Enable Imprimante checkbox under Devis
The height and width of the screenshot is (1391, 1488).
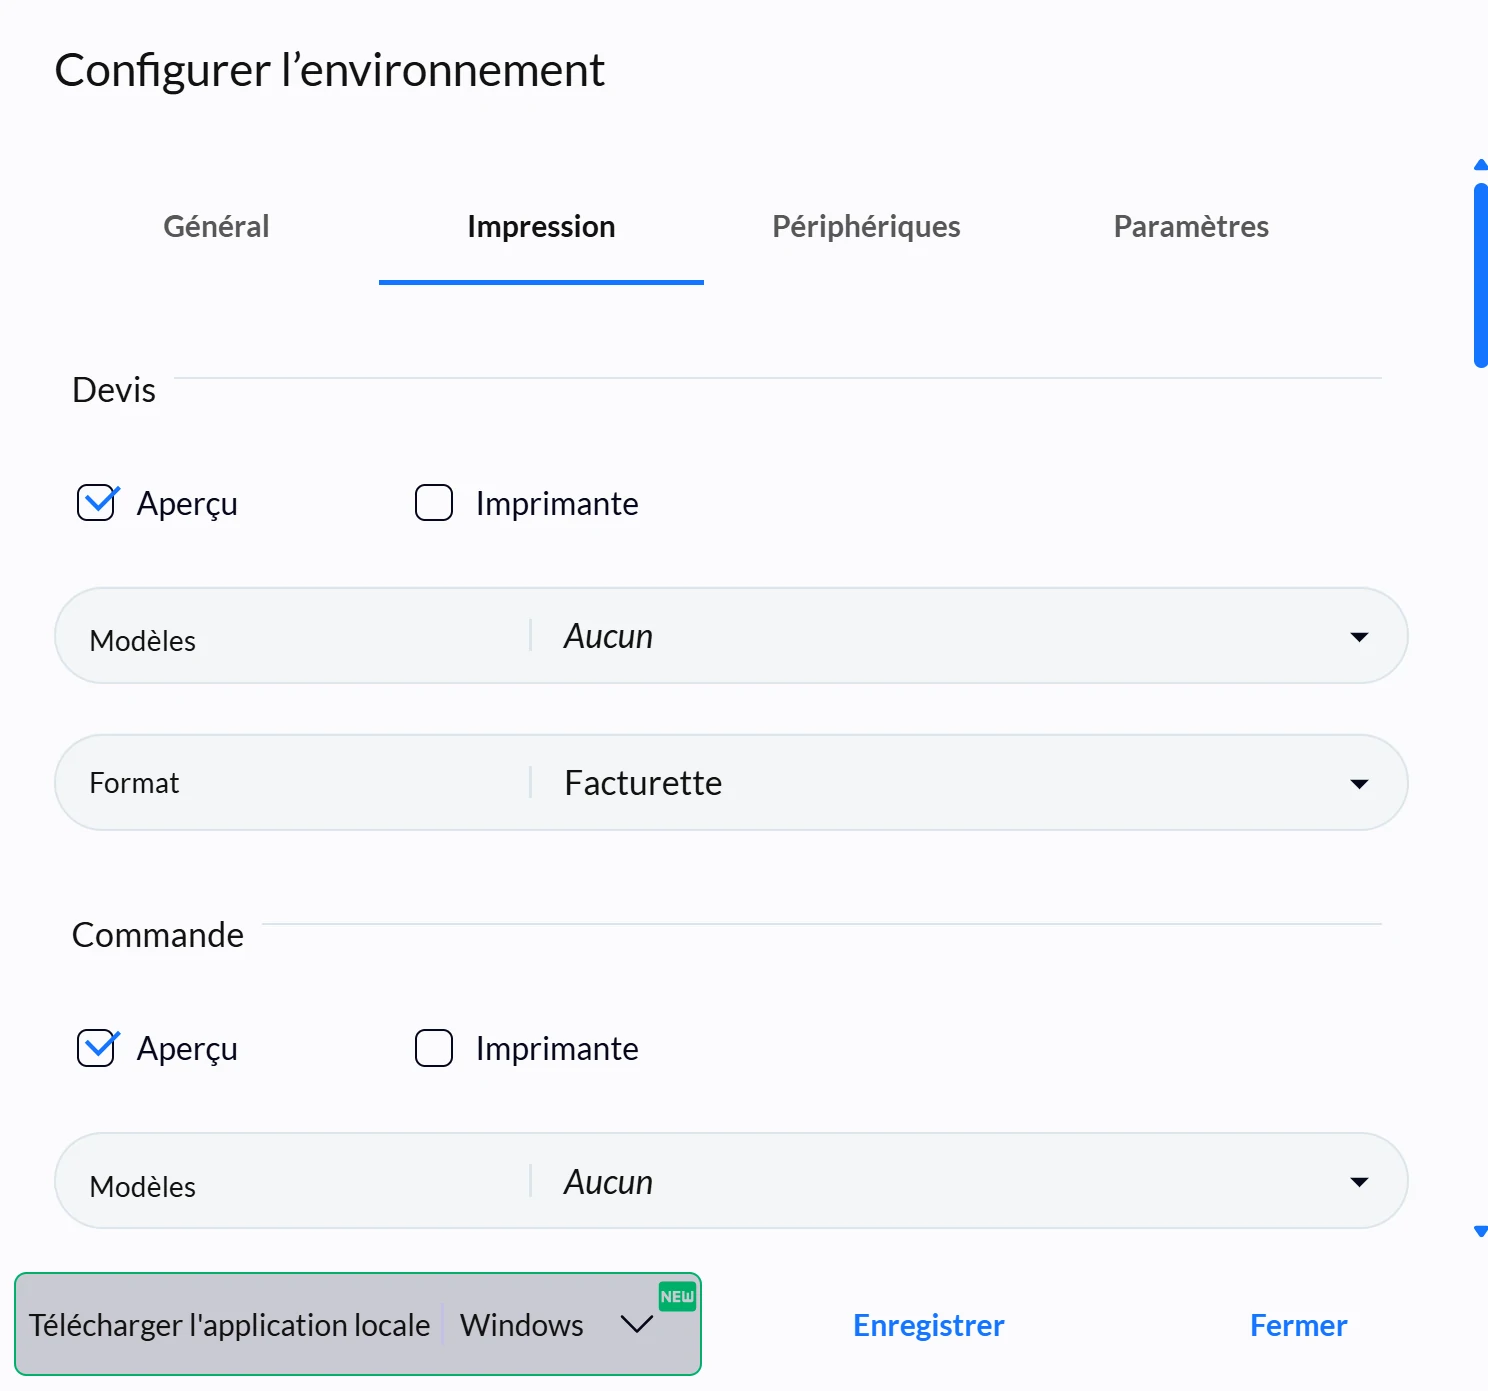(434, 503)
